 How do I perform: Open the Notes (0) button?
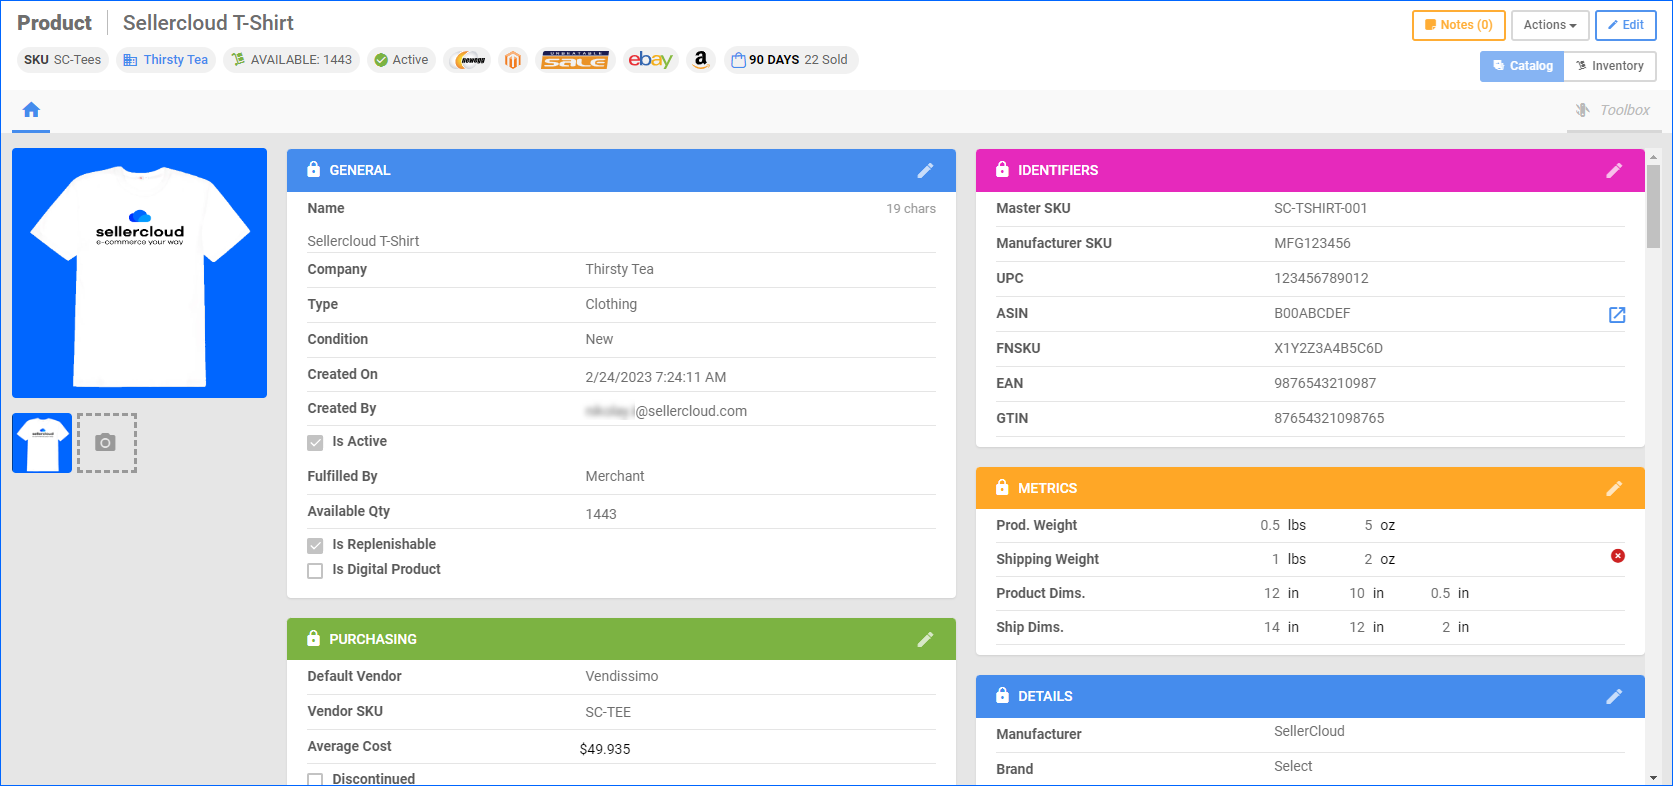(x=1458, y=25)
